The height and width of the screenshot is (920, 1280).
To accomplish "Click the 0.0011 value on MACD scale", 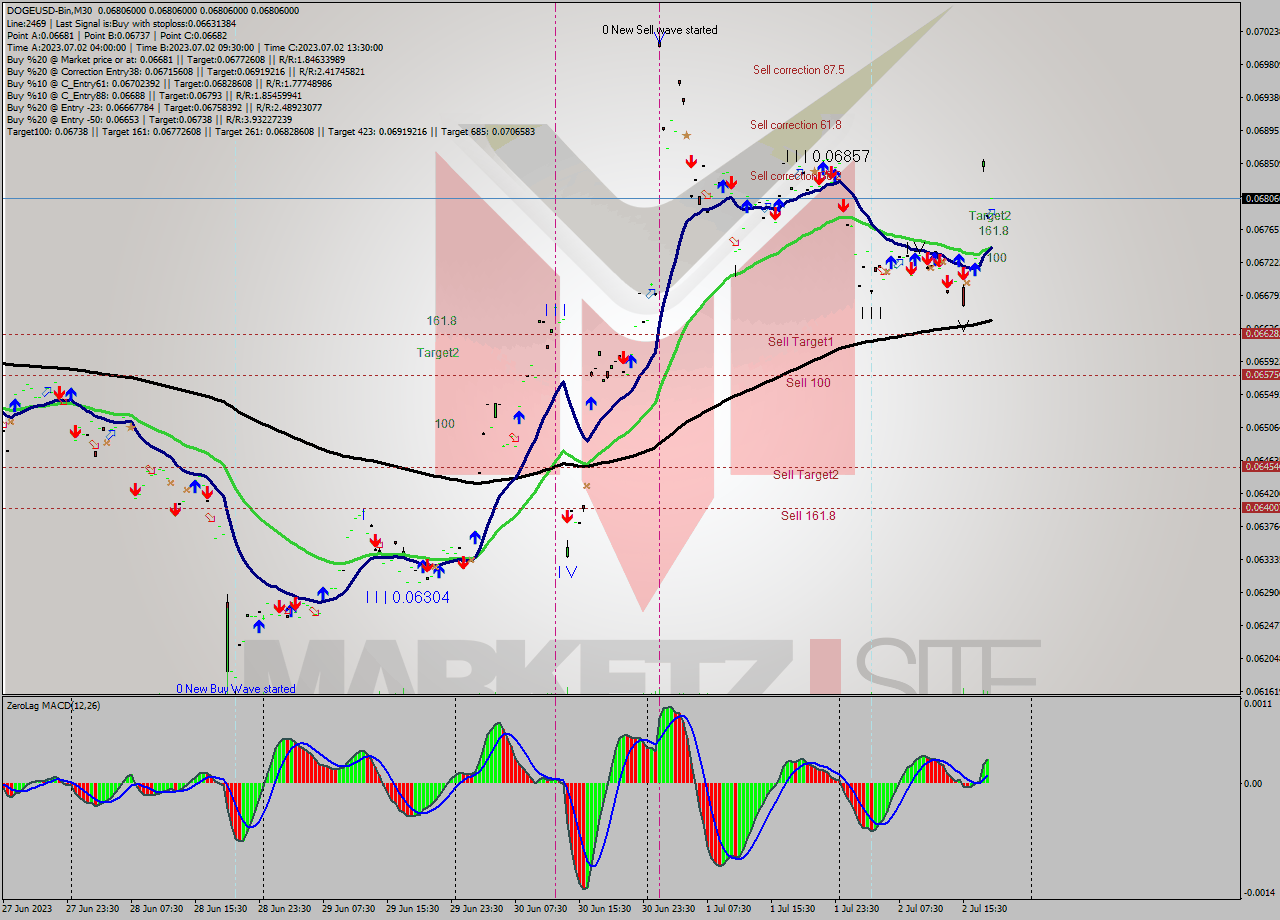I will 1259,704.
